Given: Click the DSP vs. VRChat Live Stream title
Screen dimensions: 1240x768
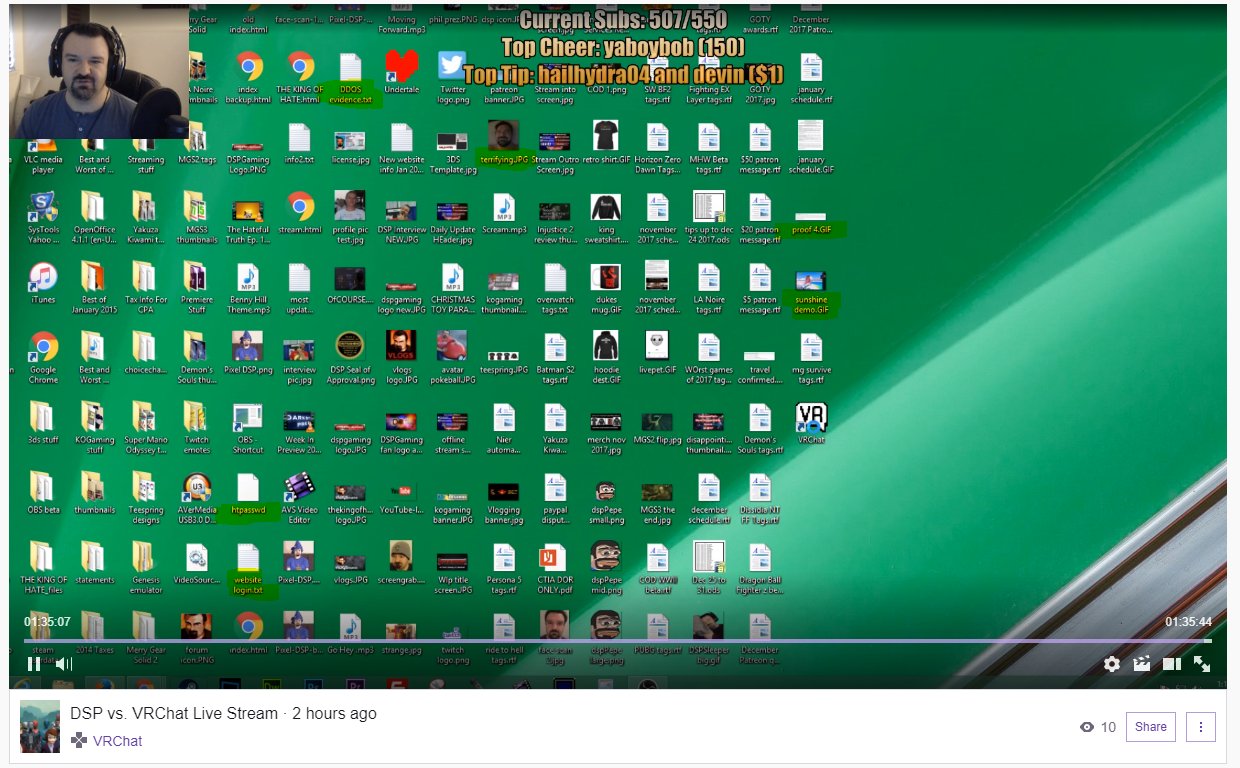Looking at the screenshot, I should point(174,714).
